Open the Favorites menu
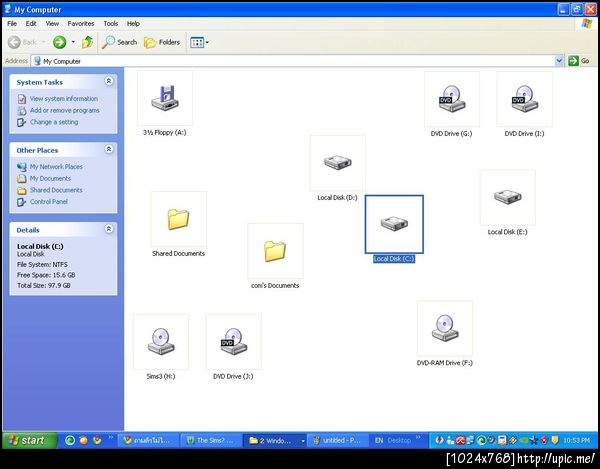This screenshot has width=600, height=469. (81, 24)
